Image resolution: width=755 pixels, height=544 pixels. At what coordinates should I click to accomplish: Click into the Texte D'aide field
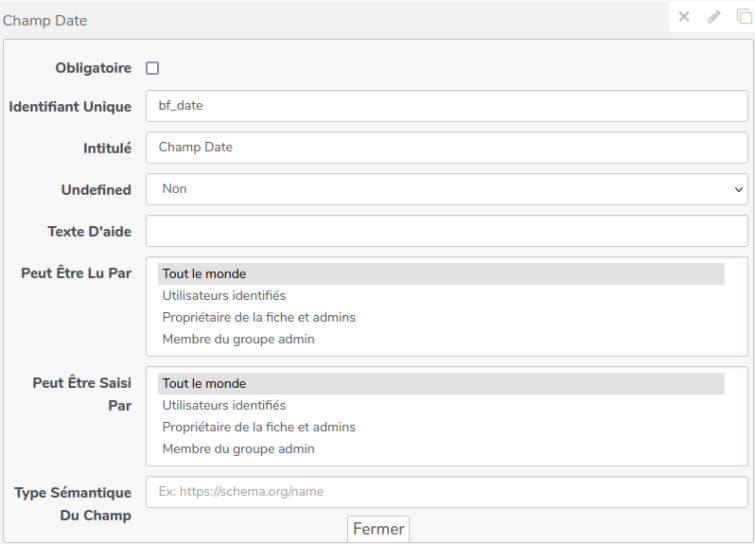coord(447,231)
